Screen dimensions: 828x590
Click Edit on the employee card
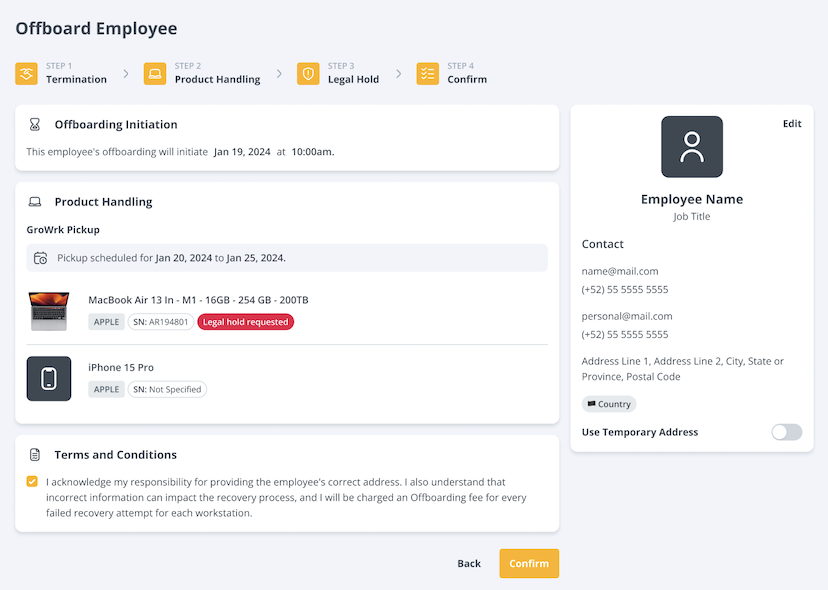click(x=791, y=124)
